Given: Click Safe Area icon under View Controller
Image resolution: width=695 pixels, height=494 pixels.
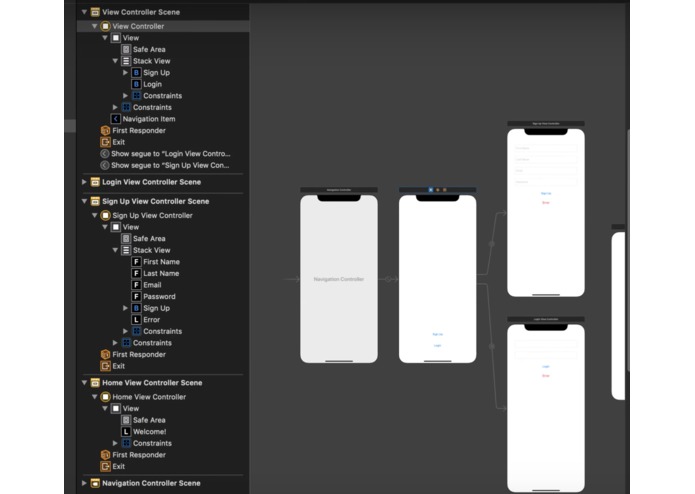Looking at the screenshot, I should point(126,49).
